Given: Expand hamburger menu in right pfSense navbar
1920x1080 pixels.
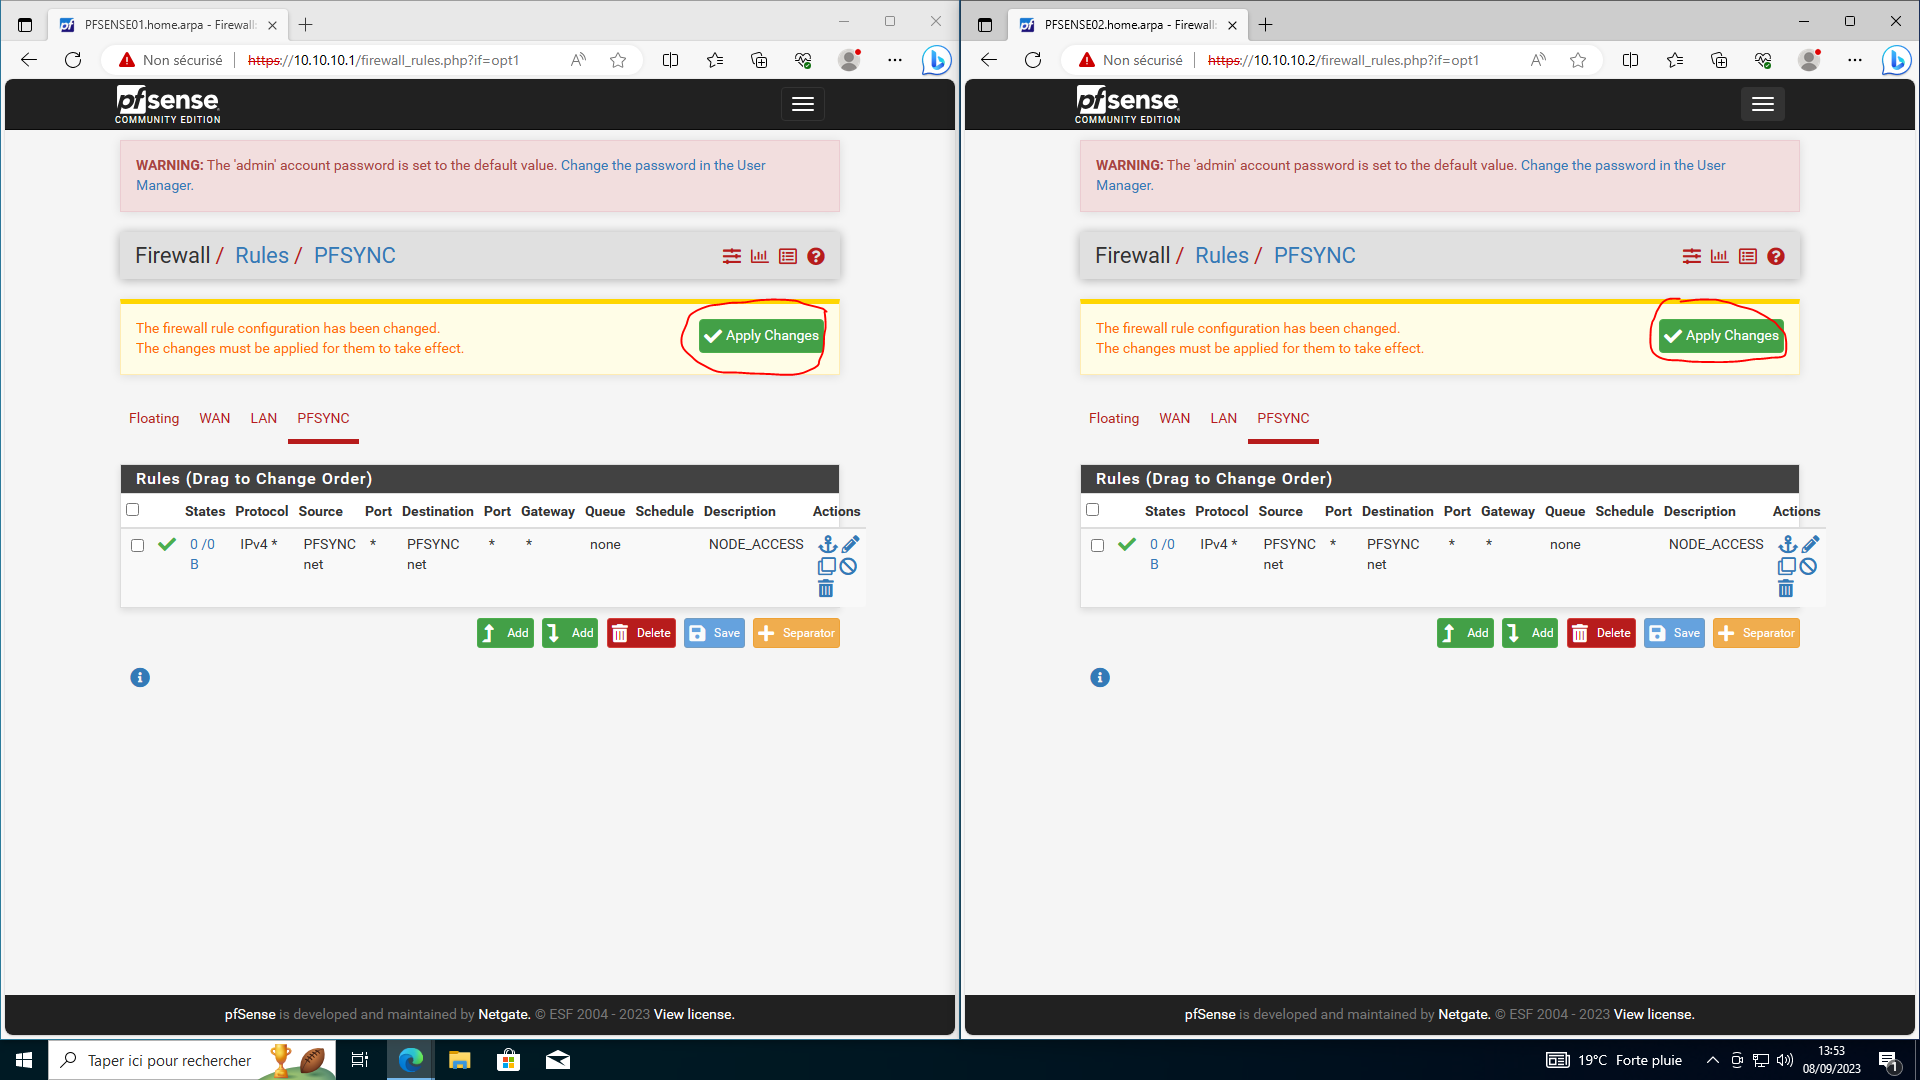Looking at the screenshot, I should point(1763,104).
